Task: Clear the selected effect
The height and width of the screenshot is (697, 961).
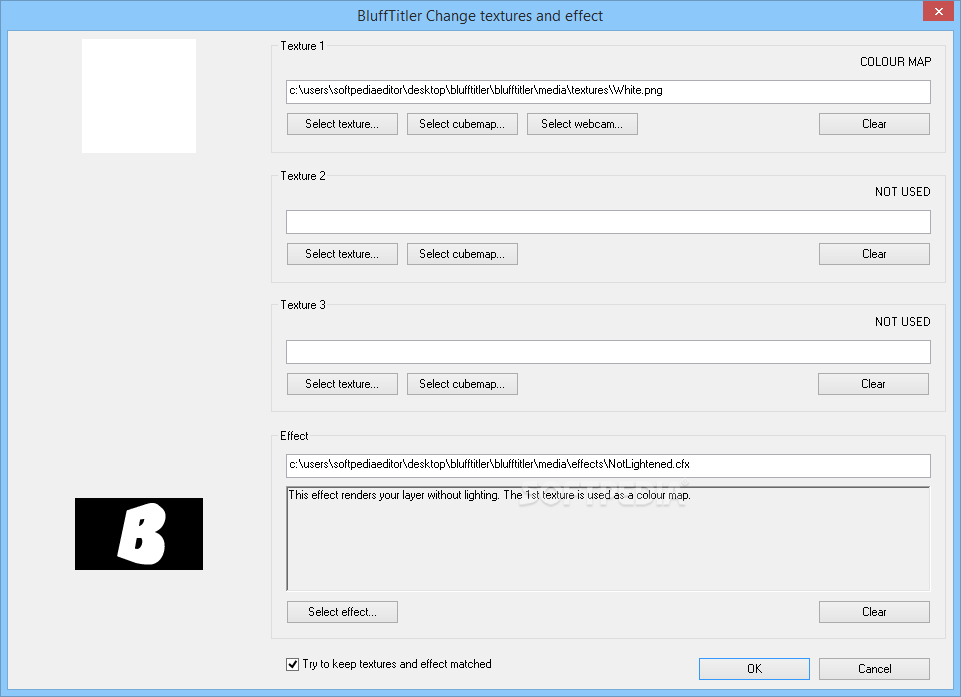Action: click(x=874, y=612)
